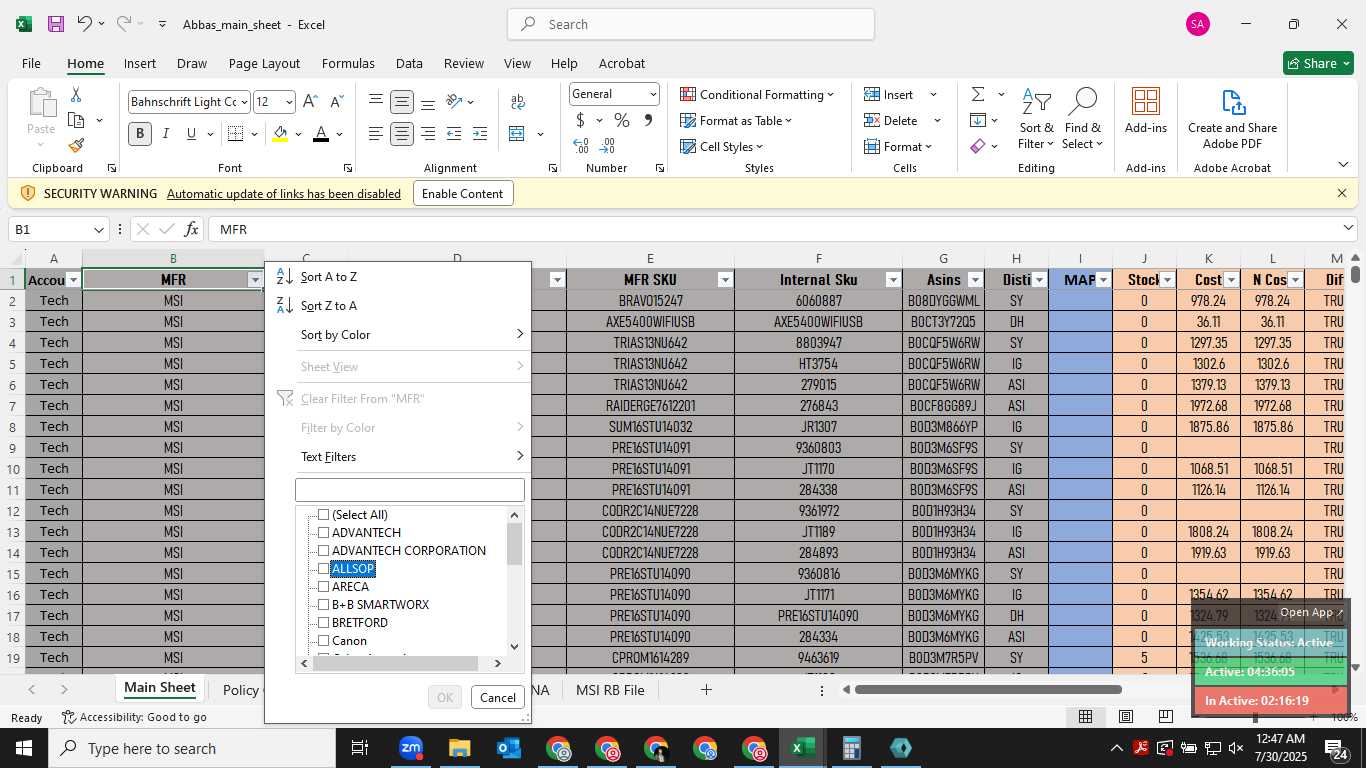
Task: Apply Underline formatting
Action: [x=190, y=134]
